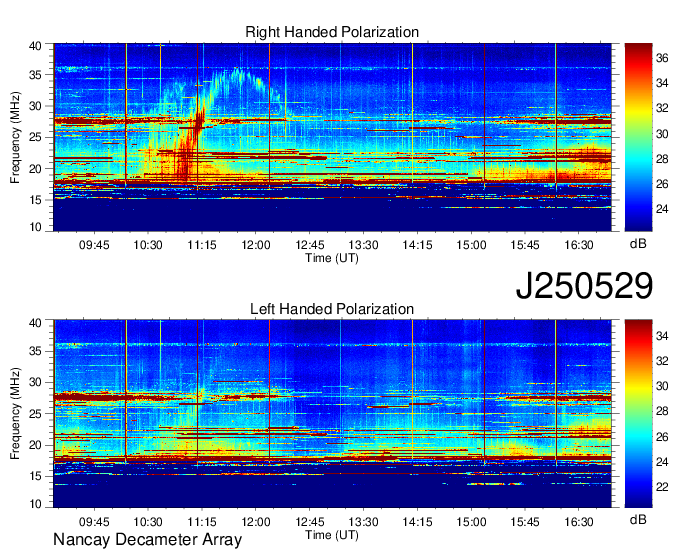Click the "Nancay Decameter Array" caption

coord(147,539)
